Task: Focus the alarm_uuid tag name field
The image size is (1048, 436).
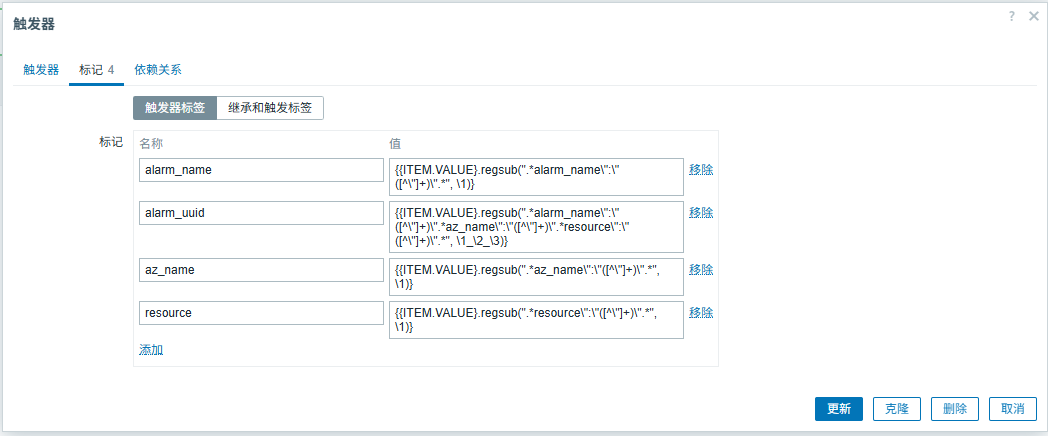Action: [x=261, y=213]
